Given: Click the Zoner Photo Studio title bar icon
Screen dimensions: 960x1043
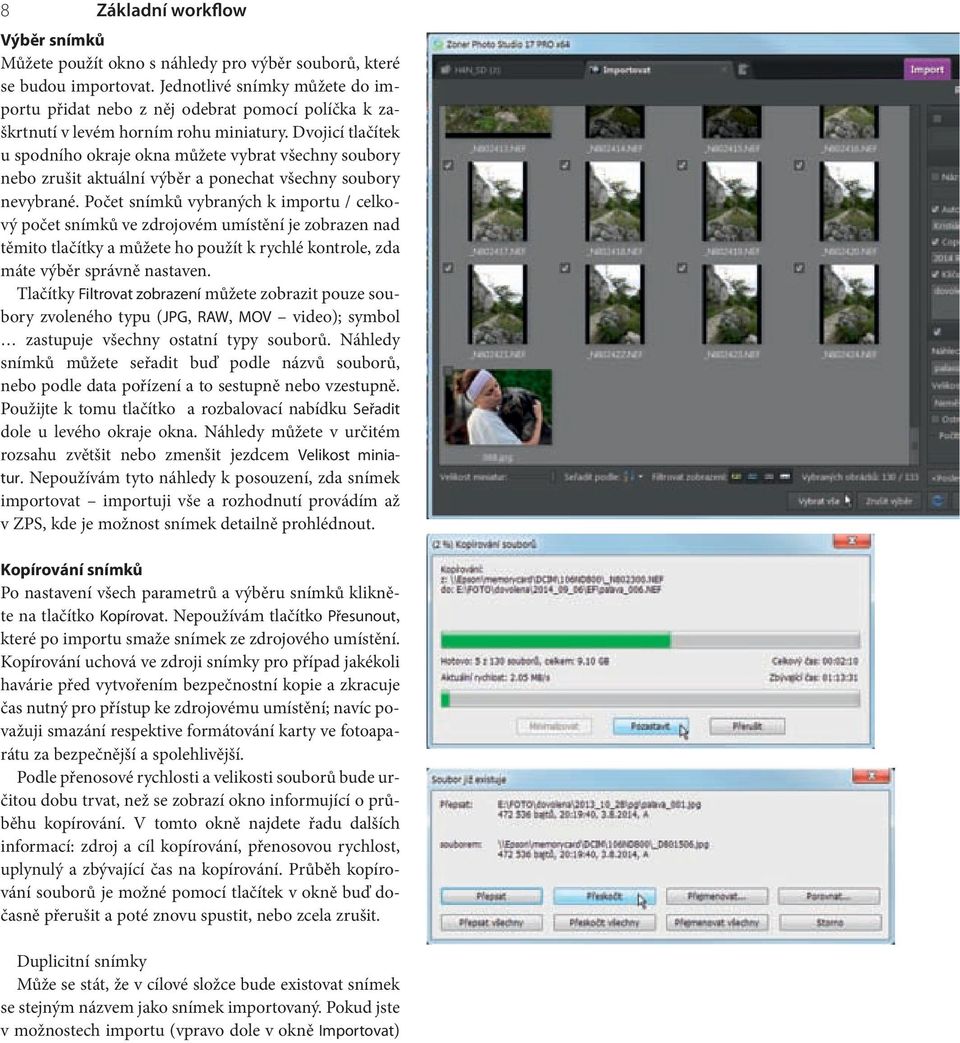Looking at the screenshot, I should click(x=438, y=45).
